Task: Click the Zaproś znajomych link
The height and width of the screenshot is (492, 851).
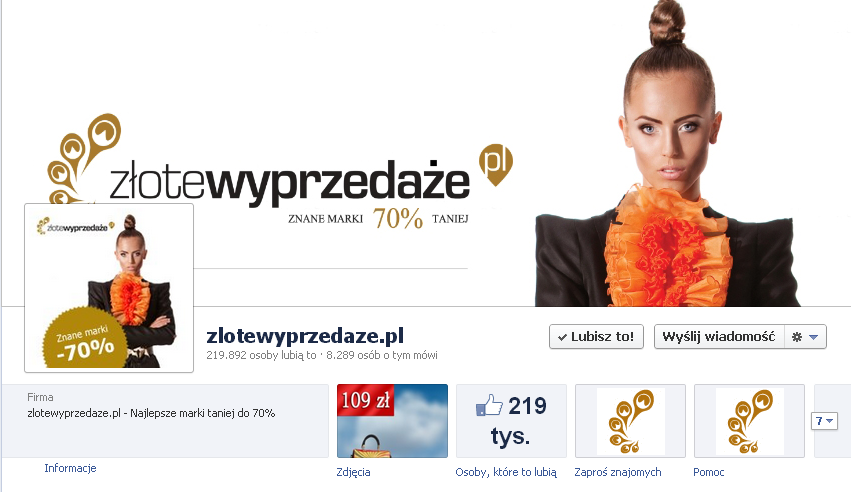Action: click(618, 472)
